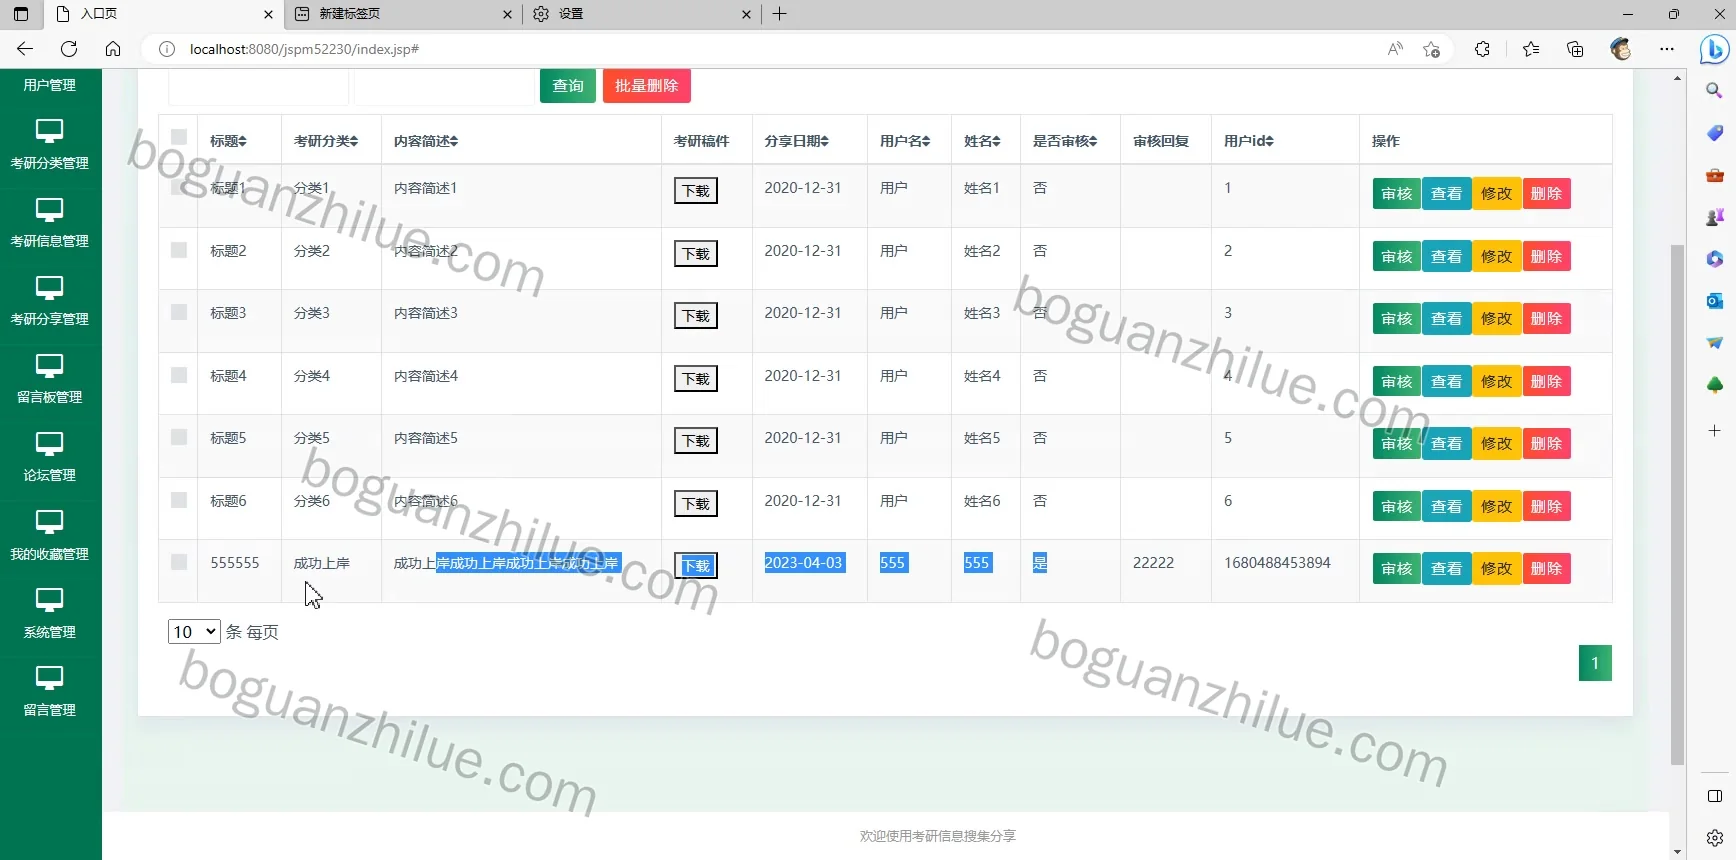Switch to the 设置 browser tab
1736x860 pixels.
[641, 14]
